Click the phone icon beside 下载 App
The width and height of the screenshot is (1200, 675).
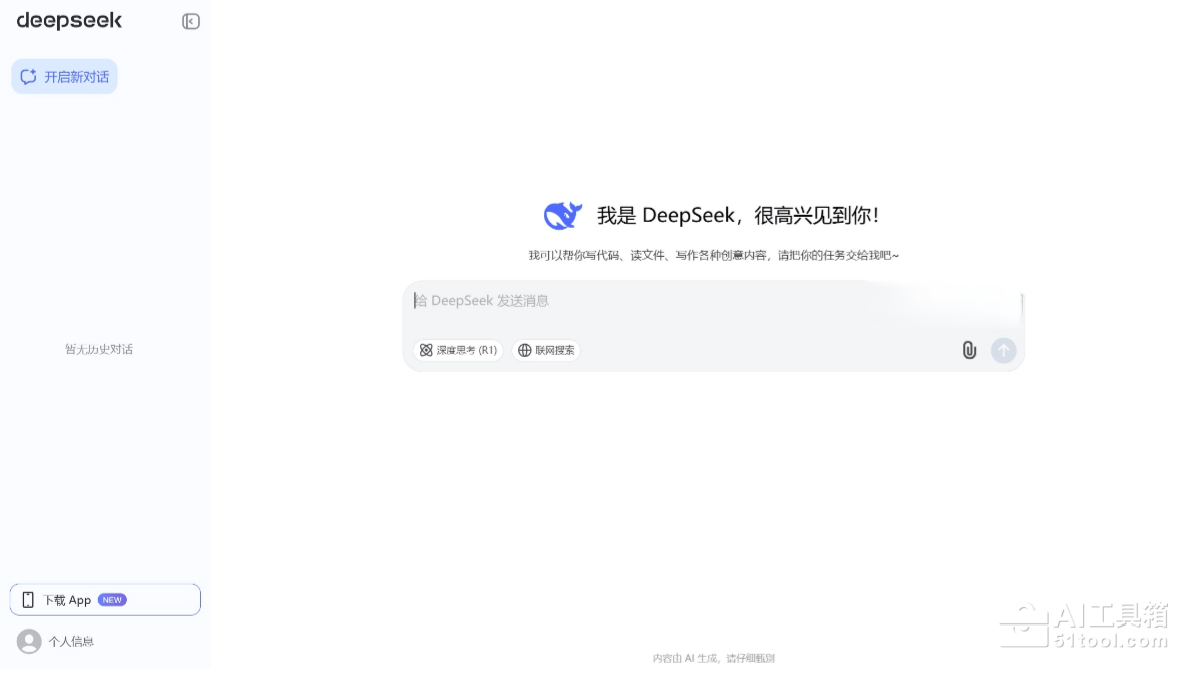click(x=28, y=600)
